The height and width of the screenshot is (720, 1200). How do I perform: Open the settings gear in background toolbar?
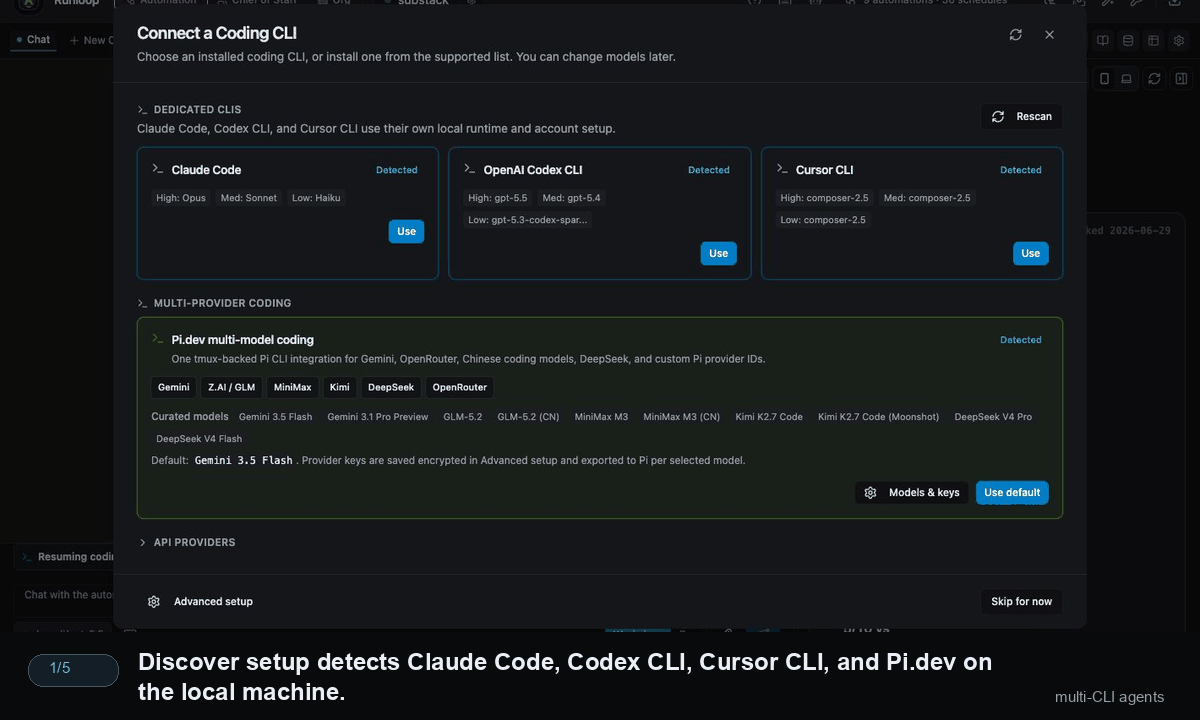pyautogui.click(x=1179, y=41)
